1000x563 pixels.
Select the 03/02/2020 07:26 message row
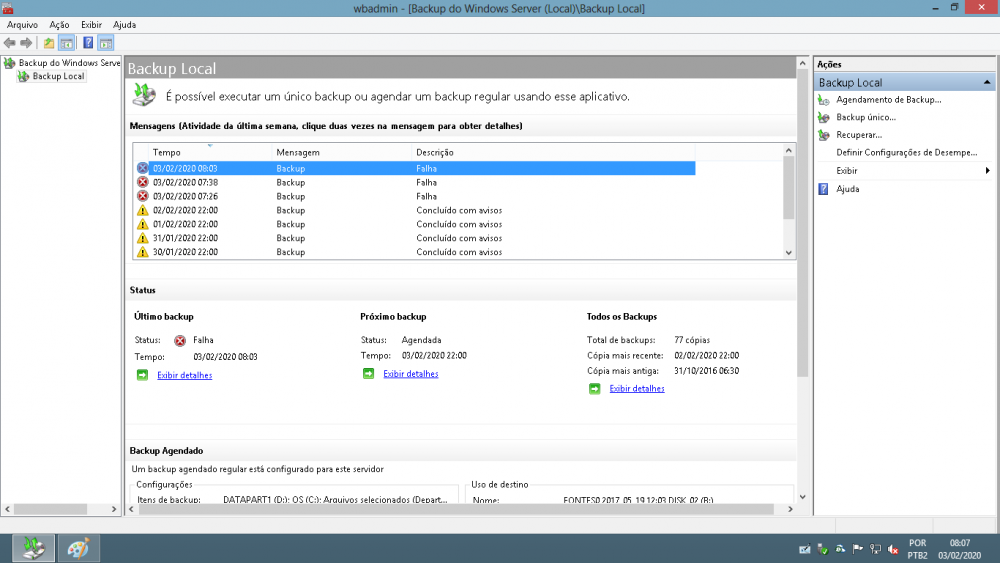tap(416, 196)
